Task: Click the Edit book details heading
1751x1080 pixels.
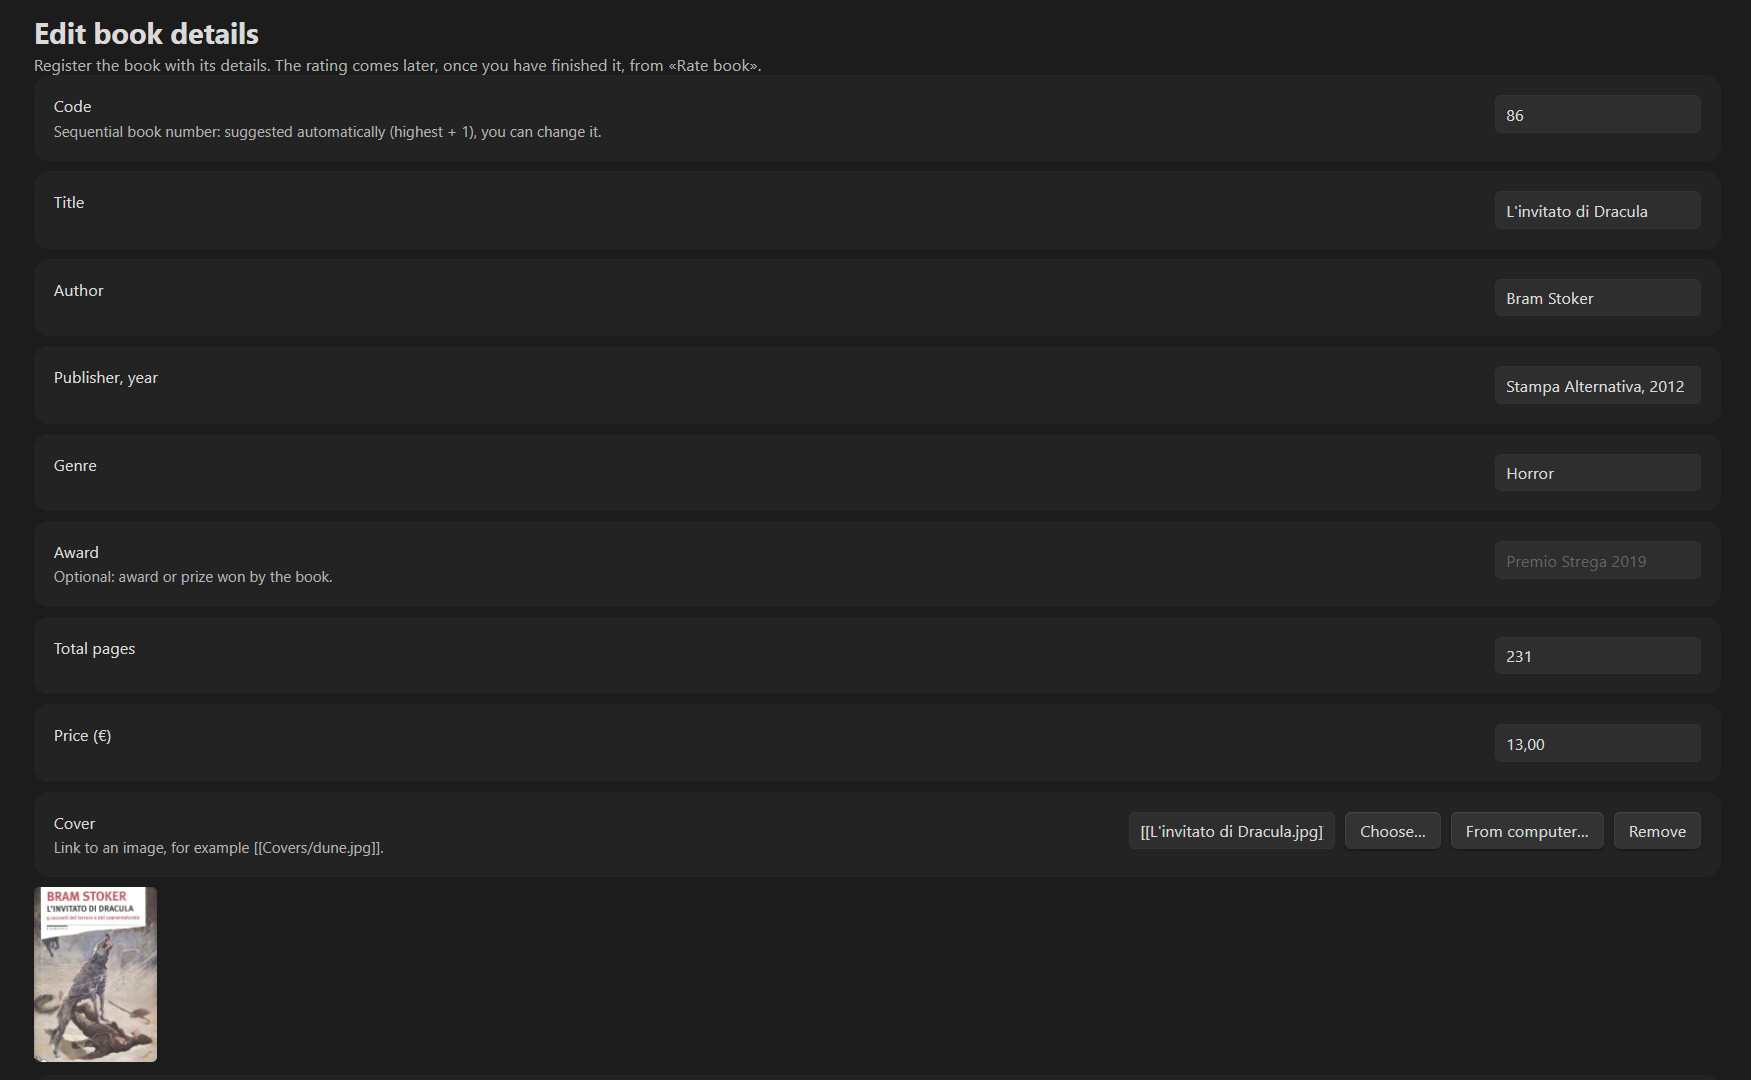Action: [146, 34]
